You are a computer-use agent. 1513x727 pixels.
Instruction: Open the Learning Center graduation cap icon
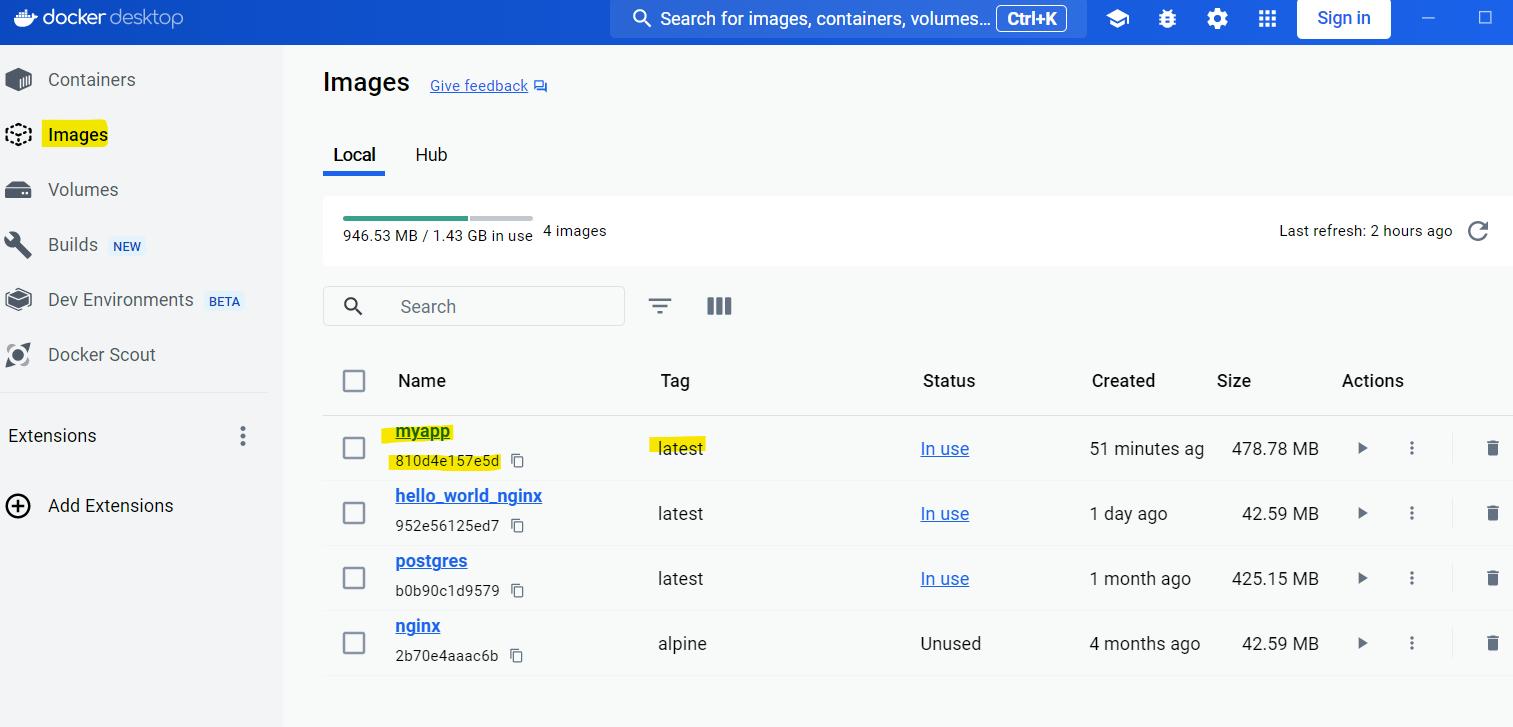coord(1117,19)
